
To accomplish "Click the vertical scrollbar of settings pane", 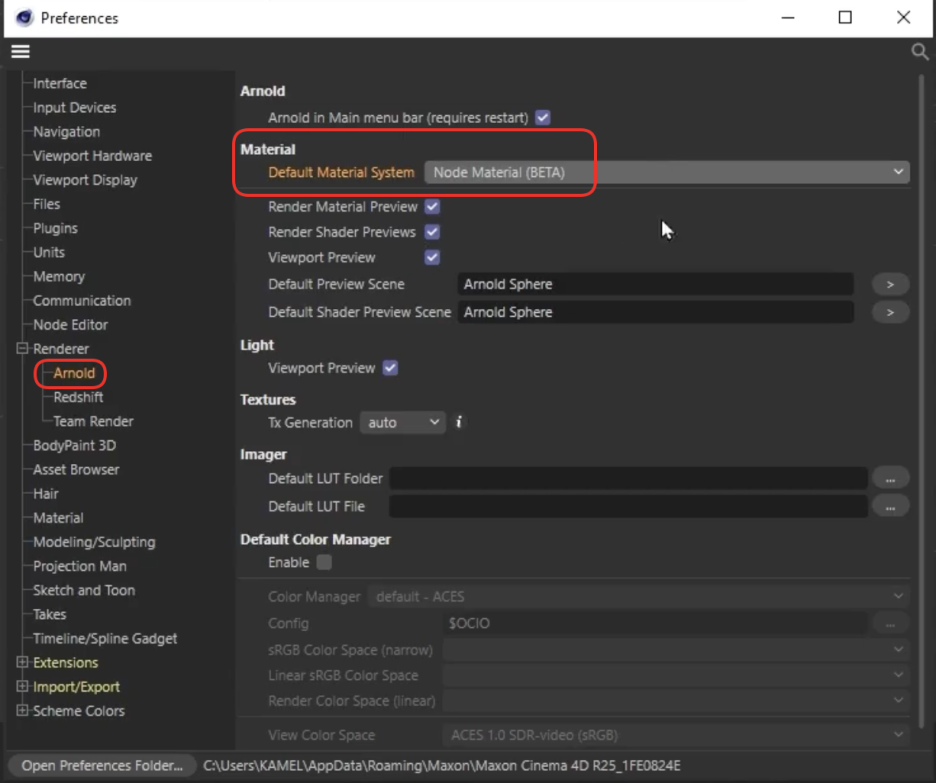I will point(922,400).
